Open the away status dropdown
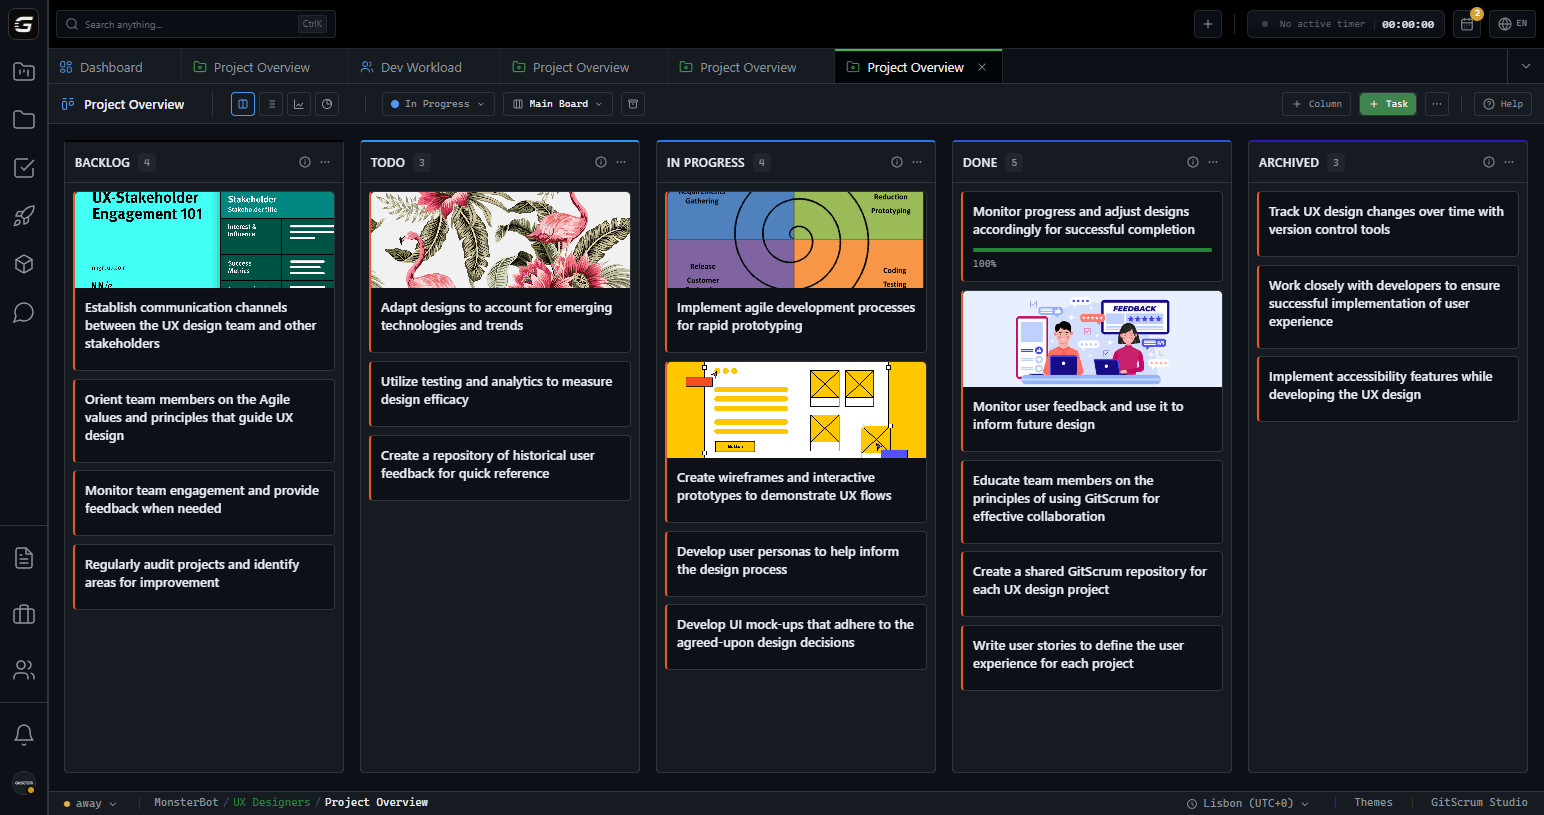 (x=90, y=801)
